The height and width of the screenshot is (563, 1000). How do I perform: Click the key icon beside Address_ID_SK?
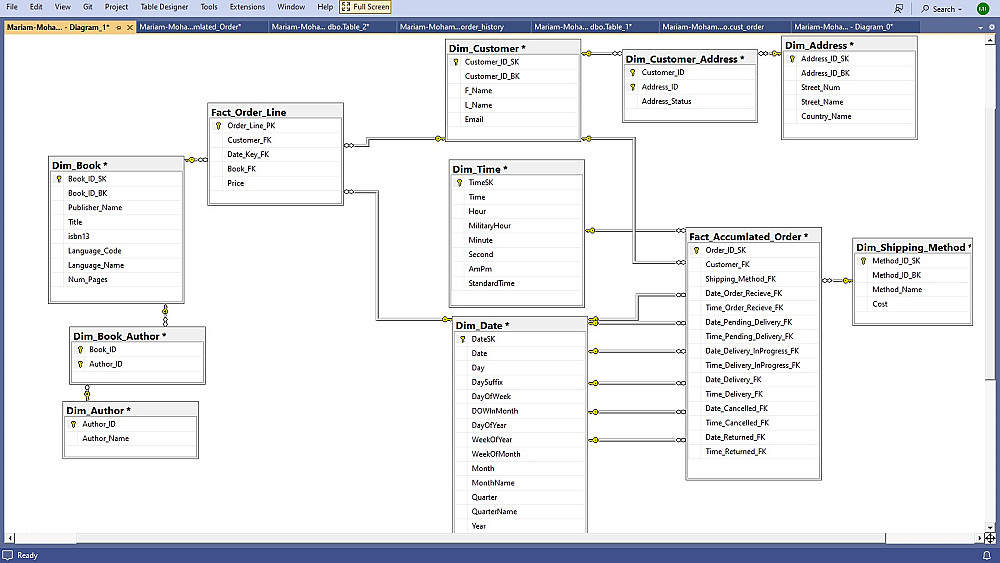click(792, 59)
